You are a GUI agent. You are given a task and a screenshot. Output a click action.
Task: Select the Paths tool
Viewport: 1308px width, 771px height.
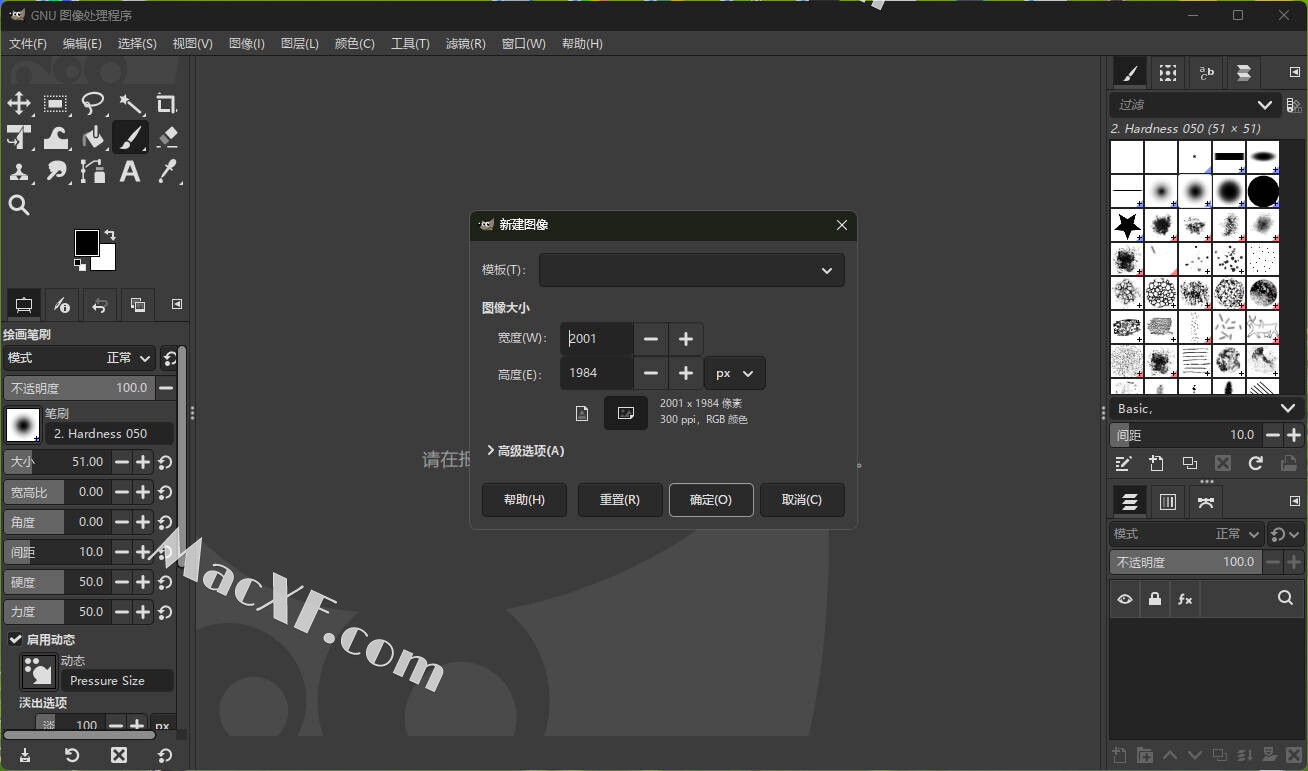(93, 171)
